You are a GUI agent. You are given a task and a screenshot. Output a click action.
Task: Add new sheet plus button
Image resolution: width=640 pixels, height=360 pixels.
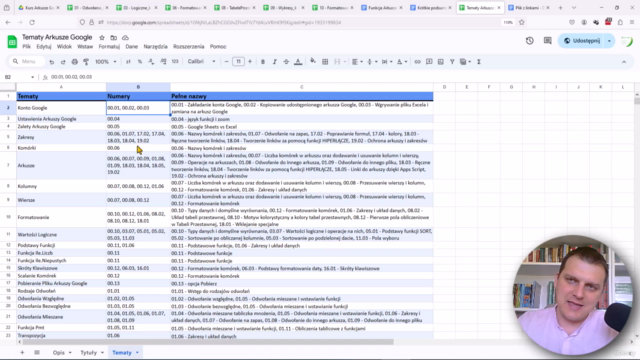pos(22,352)
